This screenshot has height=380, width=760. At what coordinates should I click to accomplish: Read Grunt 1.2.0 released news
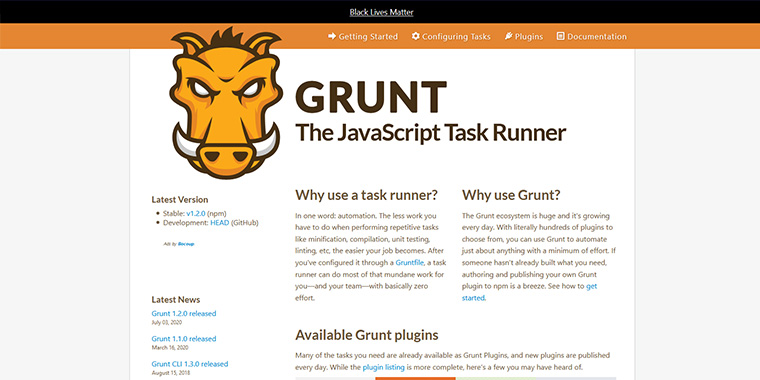[x=184, y=314]
